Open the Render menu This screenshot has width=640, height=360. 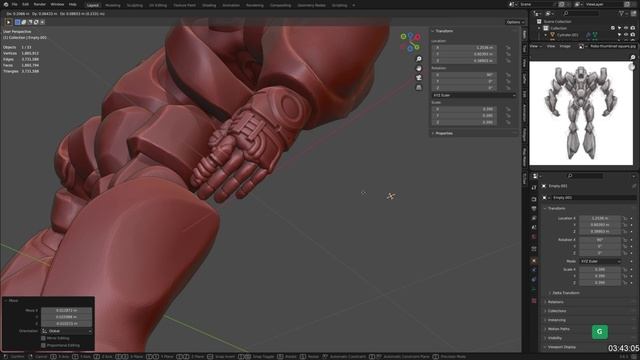(x=40, y=4)
